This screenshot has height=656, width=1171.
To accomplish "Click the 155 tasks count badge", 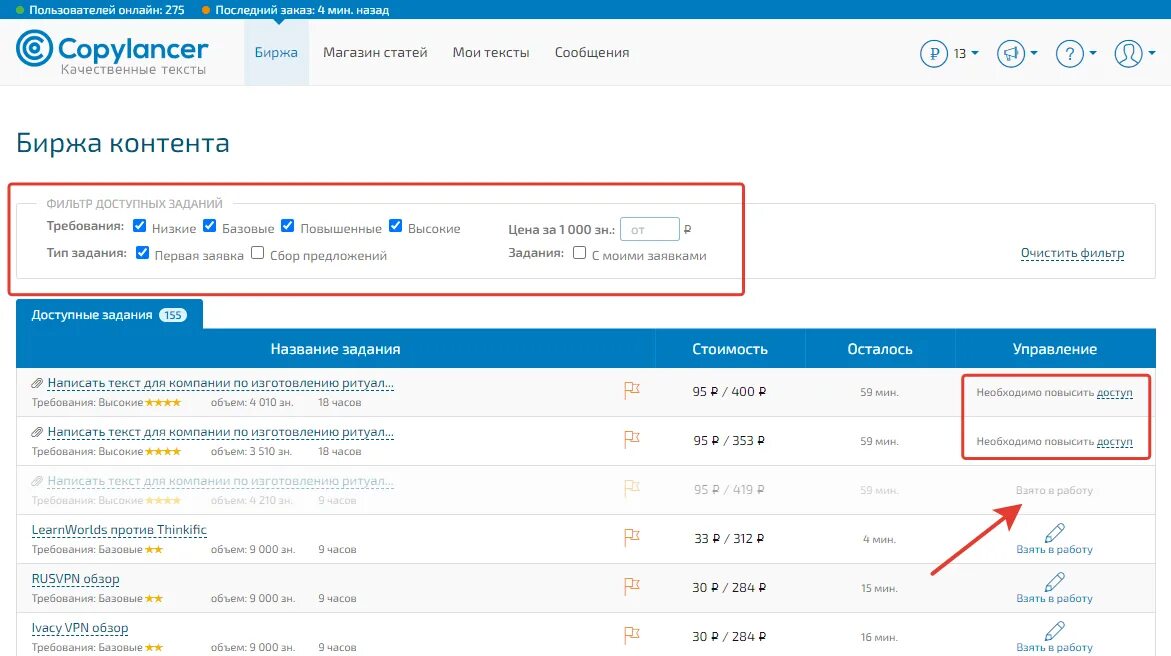I will coord(173,315).
